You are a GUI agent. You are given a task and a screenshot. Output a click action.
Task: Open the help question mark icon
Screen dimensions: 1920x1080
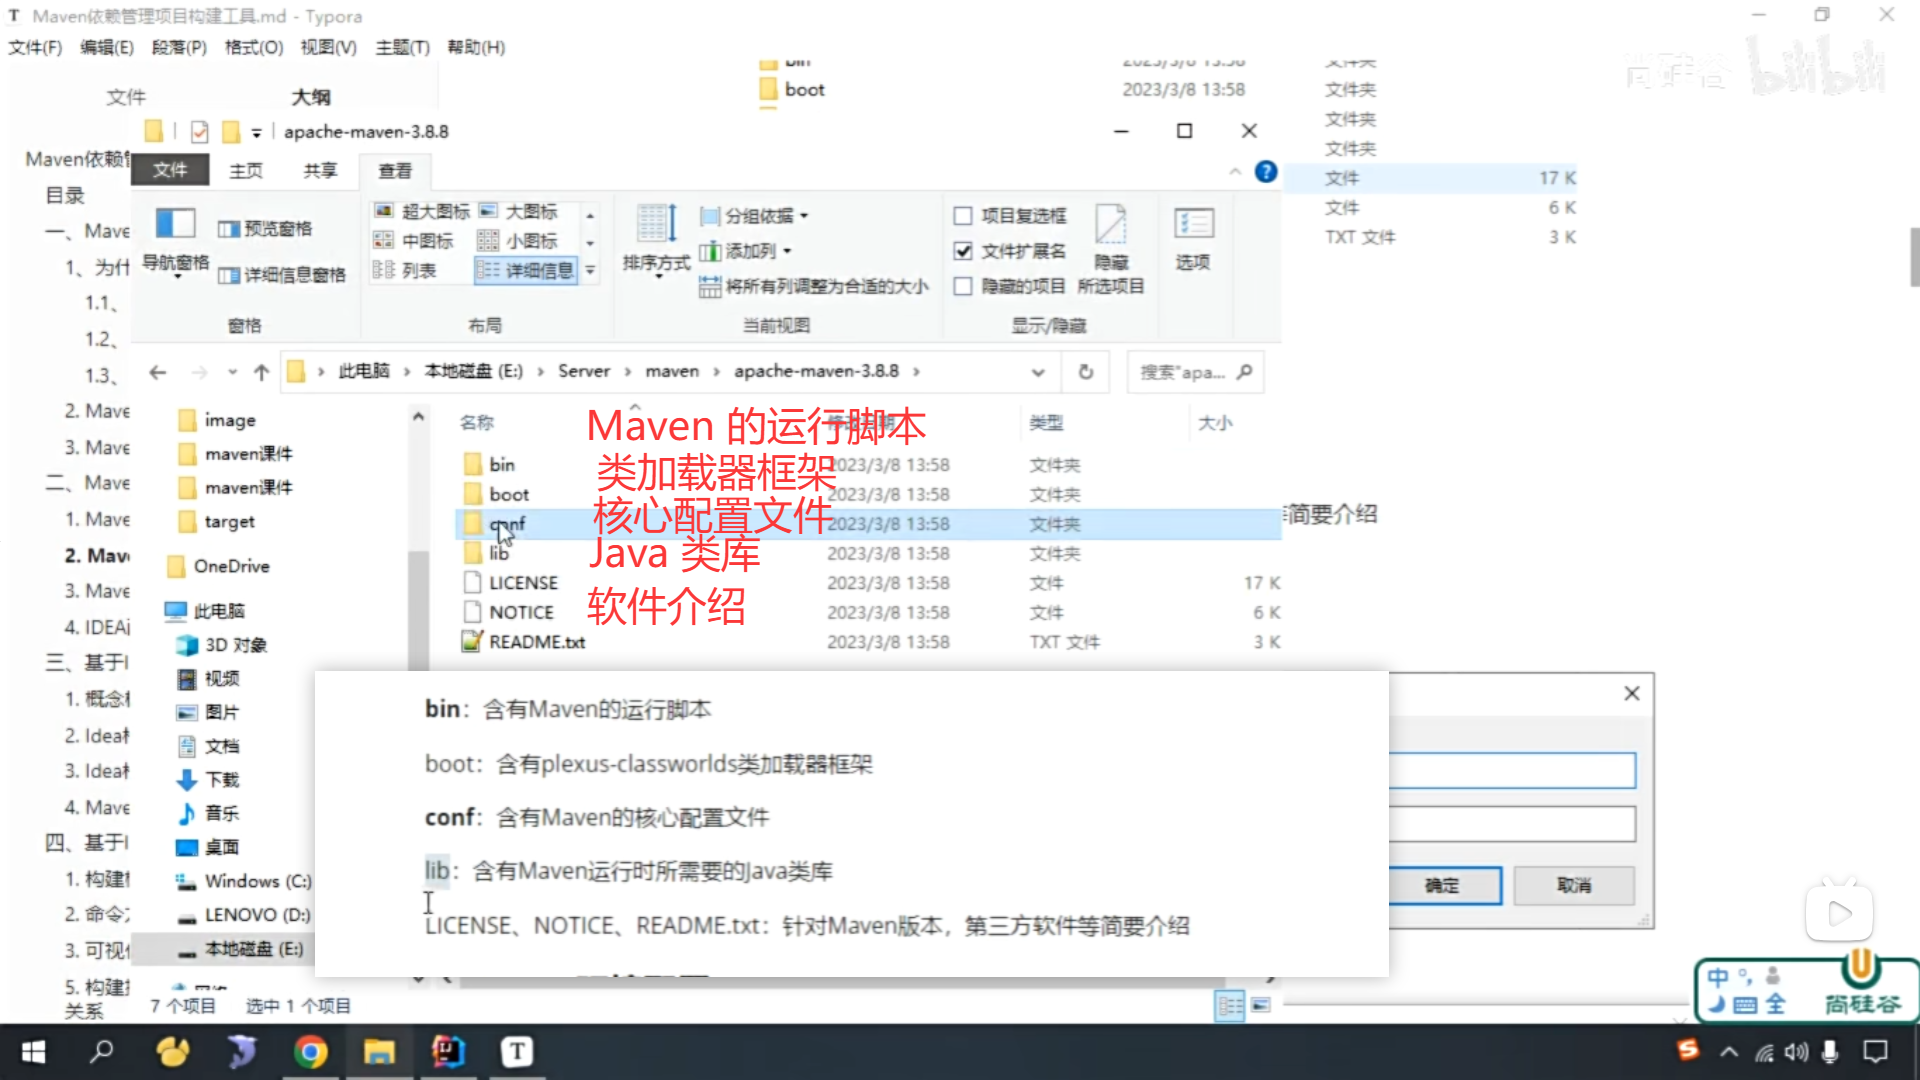[1266, 172]
